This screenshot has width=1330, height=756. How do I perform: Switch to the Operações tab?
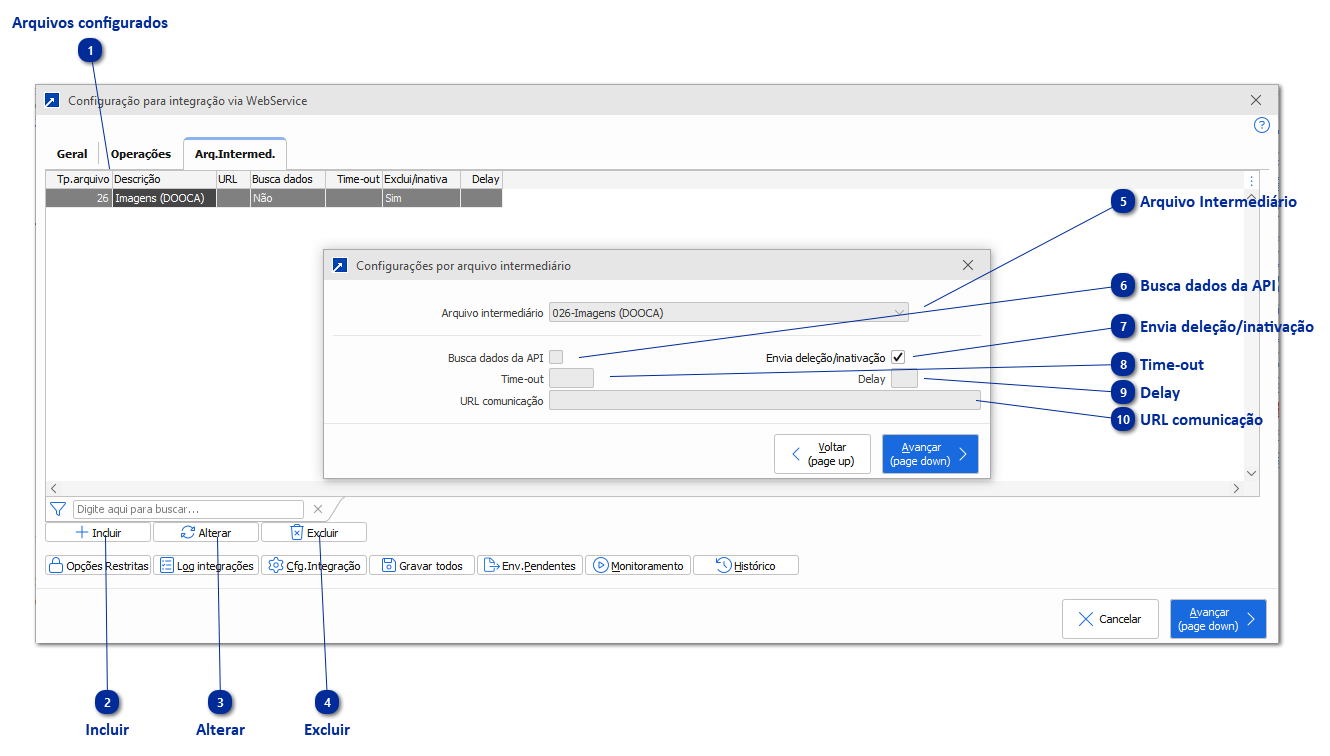tap(140, 153)
